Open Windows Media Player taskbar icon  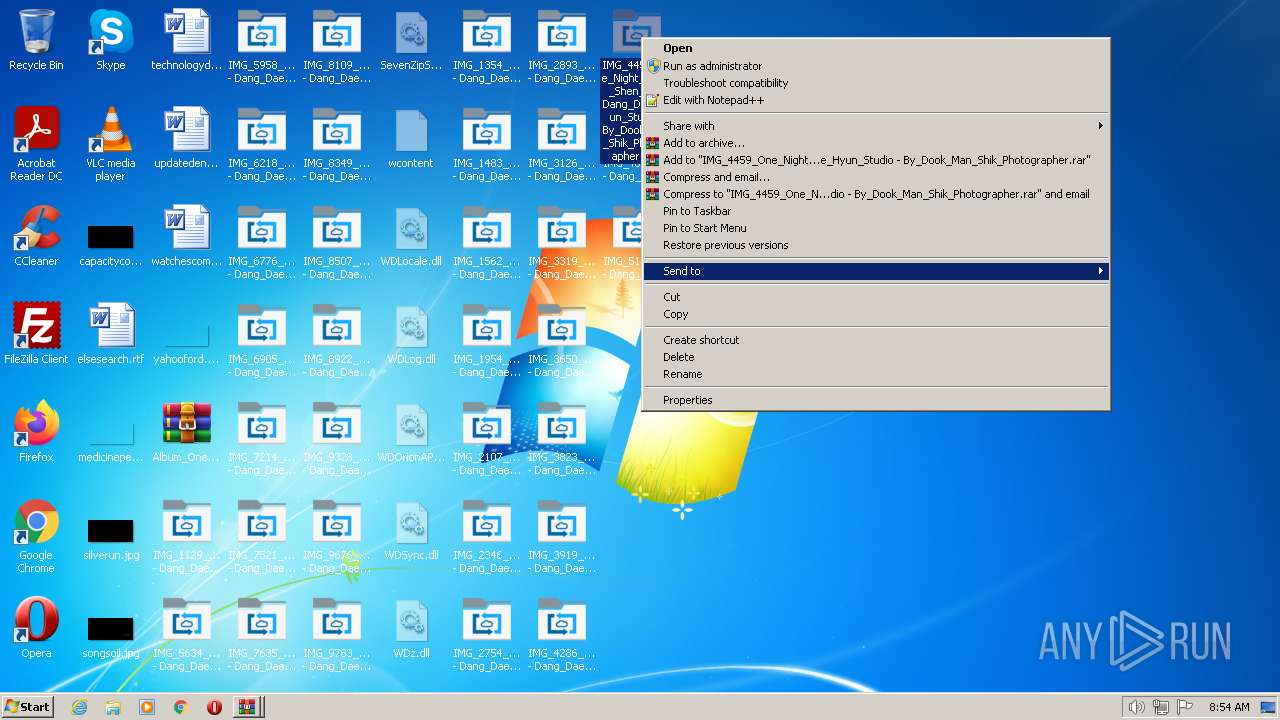[147, 707]
